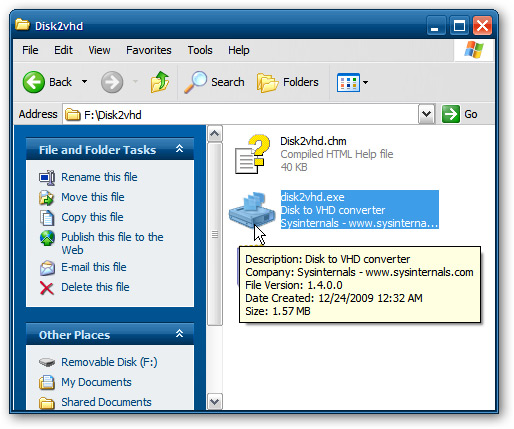Click the address field showing F:\Disk2vhd
Image resolution: width=514 pixels, height=429 pixels.
tap(241, 114)
